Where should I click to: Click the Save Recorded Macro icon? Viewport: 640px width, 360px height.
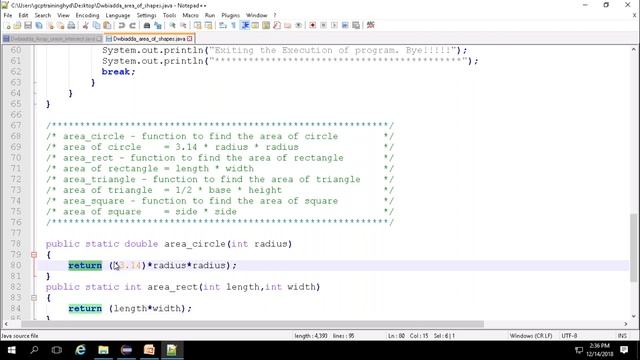[356, 25]
